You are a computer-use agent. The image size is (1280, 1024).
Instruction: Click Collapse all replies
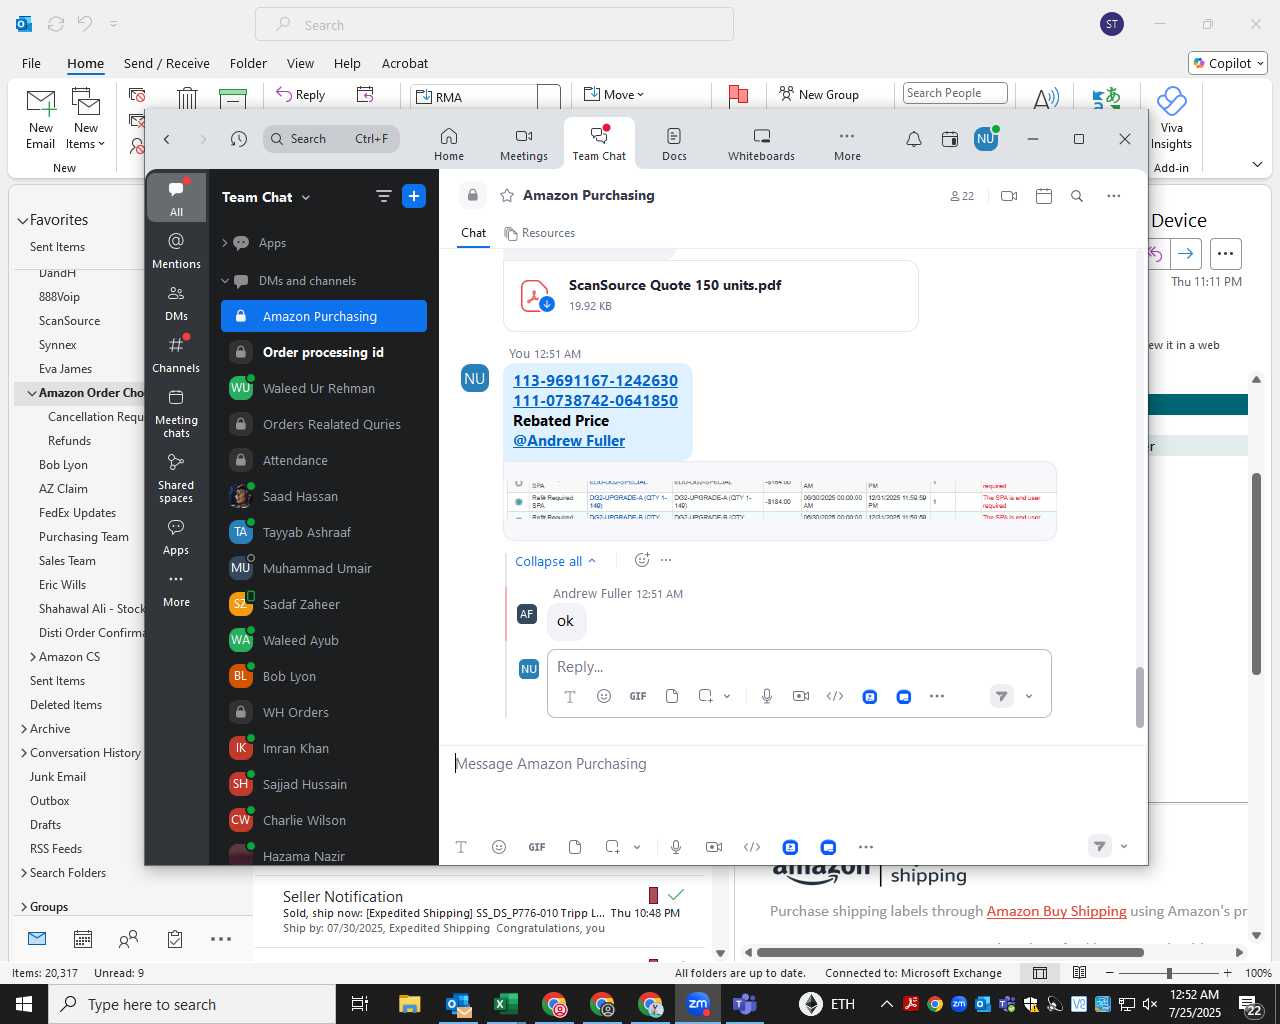pos(556,561)
